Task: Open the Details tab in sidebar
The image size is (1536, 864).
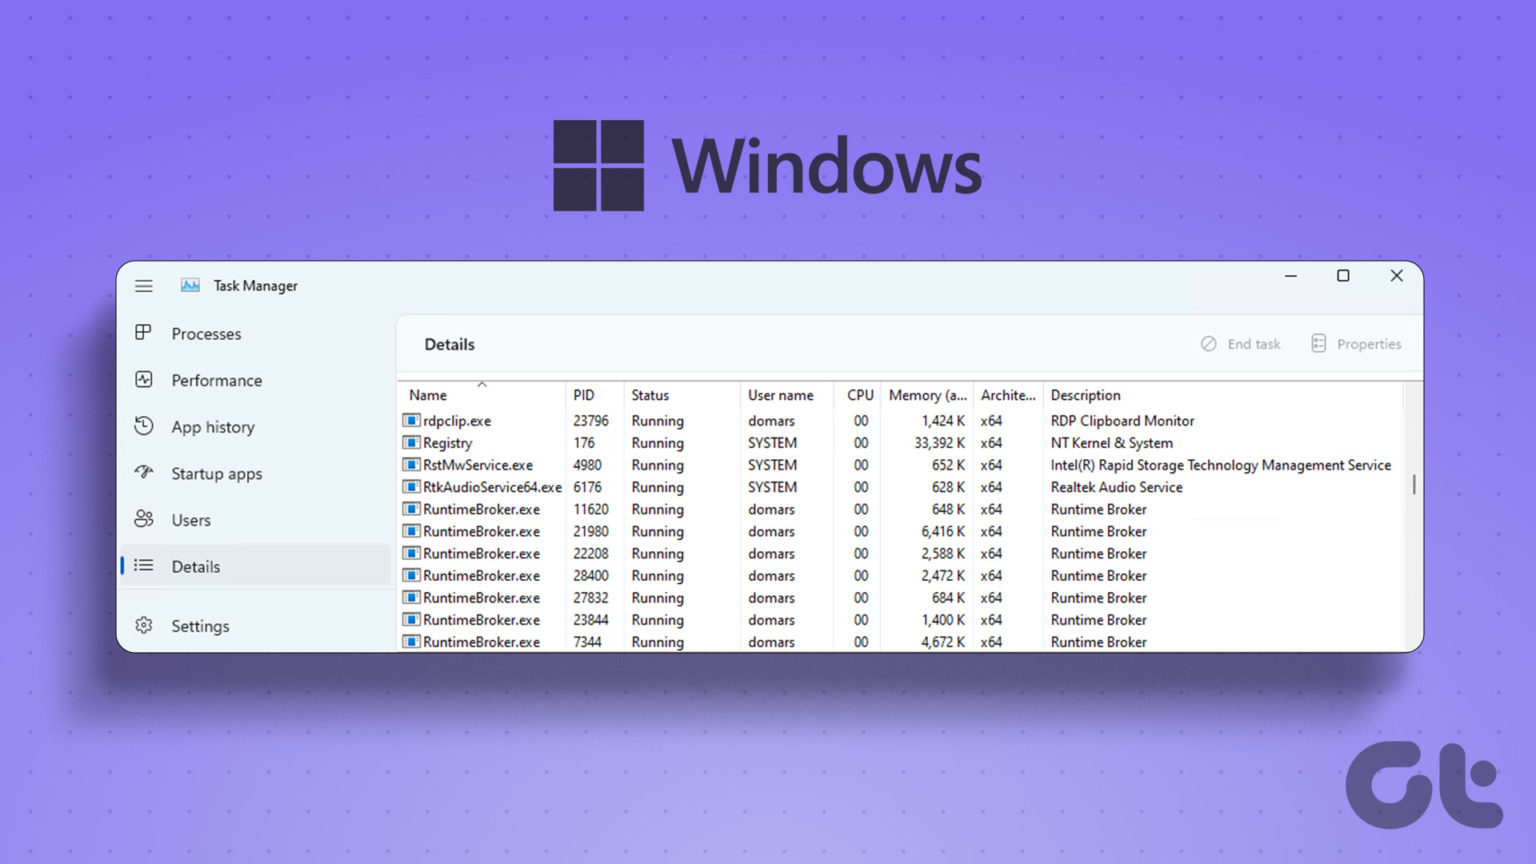Action: [x=195, y=566]
